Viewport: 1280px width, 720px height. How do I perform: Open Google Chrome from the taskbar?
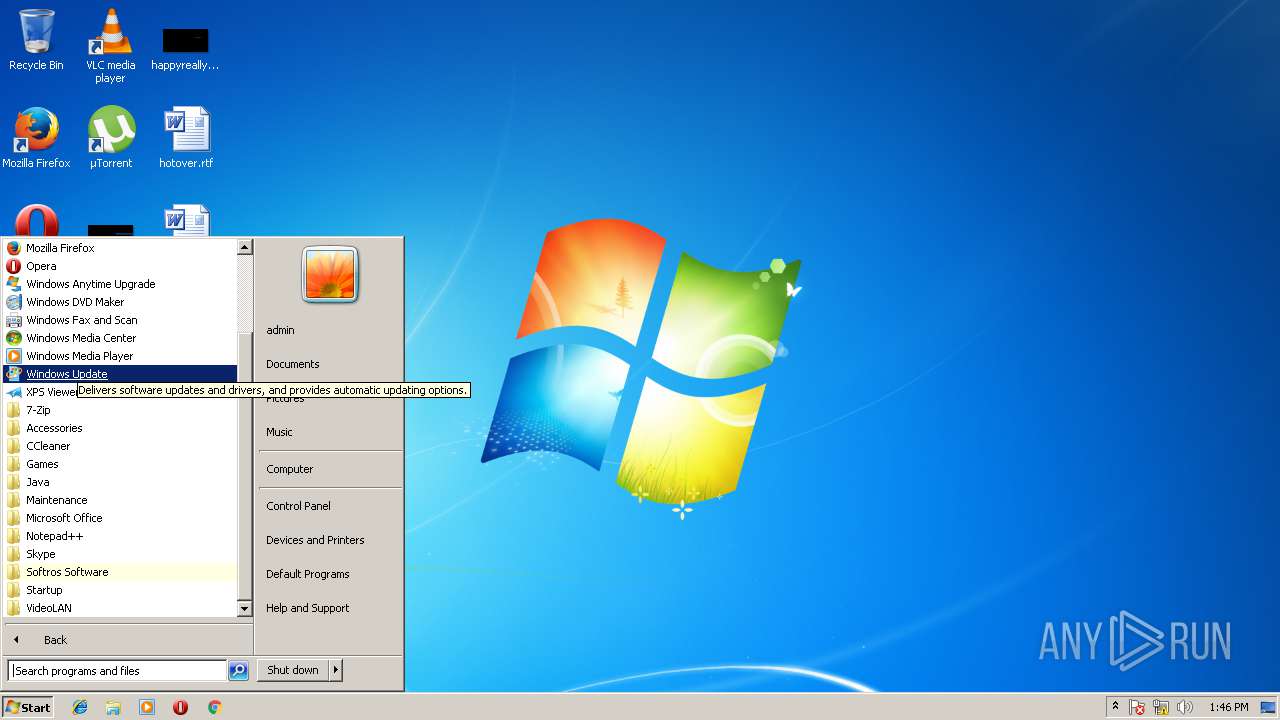click(214, 707)
